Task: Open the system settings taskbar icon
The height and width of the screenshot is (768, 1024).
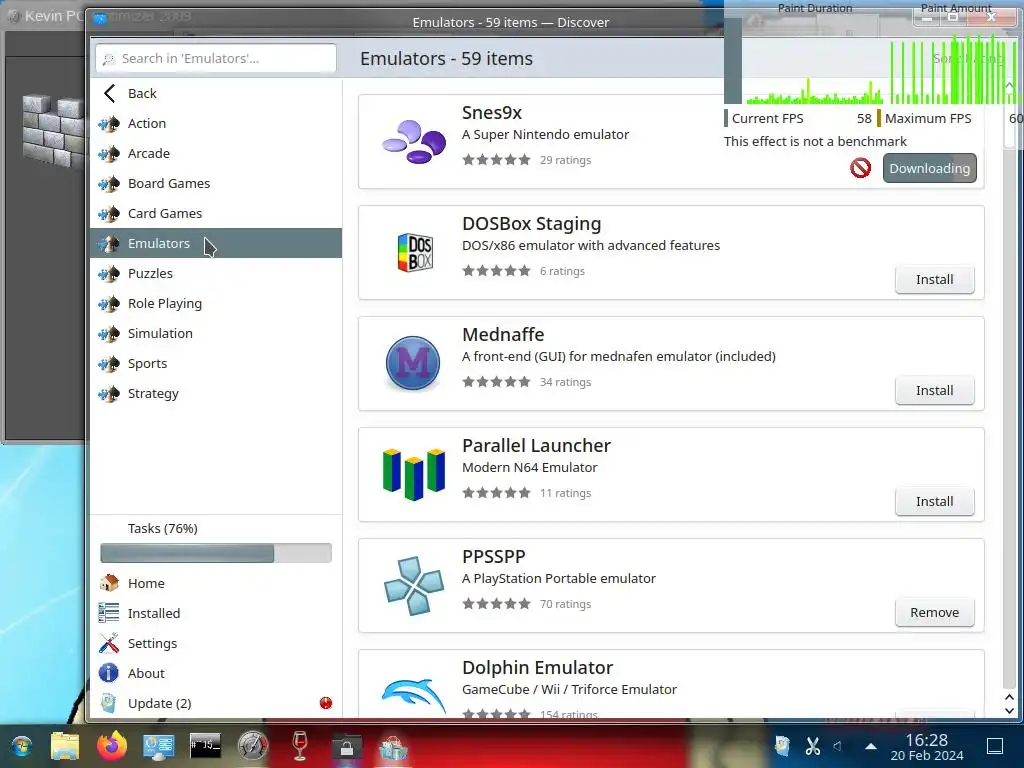Action: pos(159,746)
